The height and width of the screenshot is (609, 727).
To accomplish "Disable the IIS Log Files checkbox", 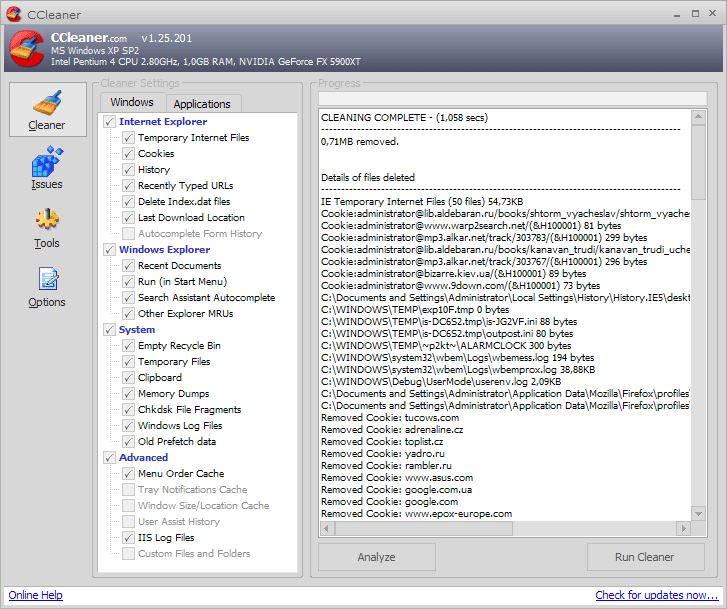I will (x=128, y=538).
